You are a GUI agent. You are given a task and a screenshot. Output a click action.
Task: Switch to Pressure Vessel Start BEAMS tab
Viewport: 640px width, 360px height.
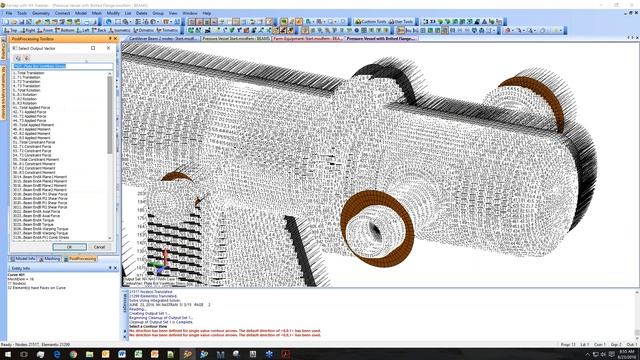tap(236, 38)
